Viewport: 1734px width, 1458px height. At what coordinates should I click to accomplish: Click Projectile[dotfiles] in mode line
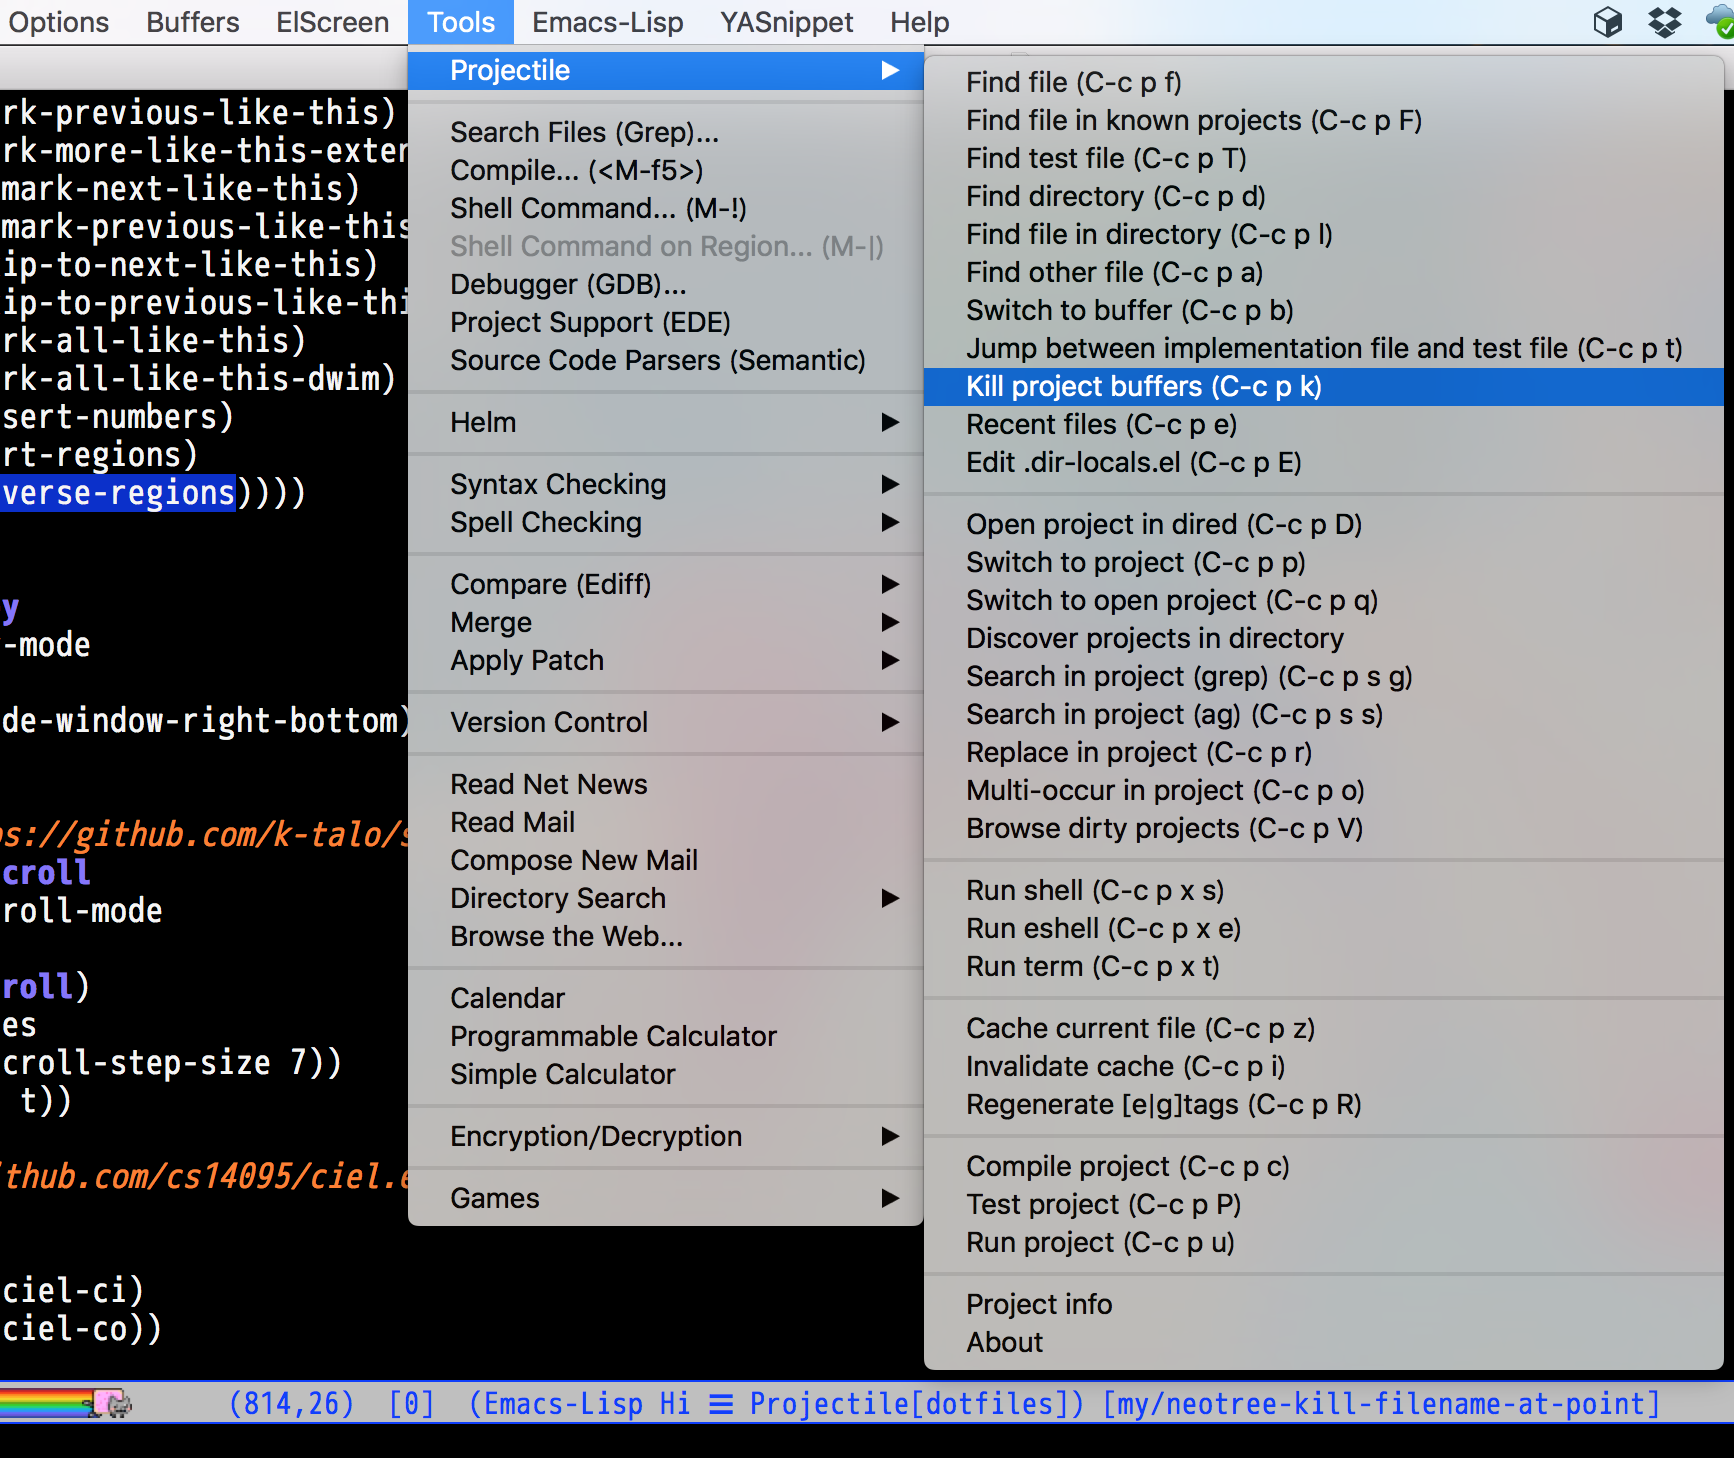[x=907, y=1404]
